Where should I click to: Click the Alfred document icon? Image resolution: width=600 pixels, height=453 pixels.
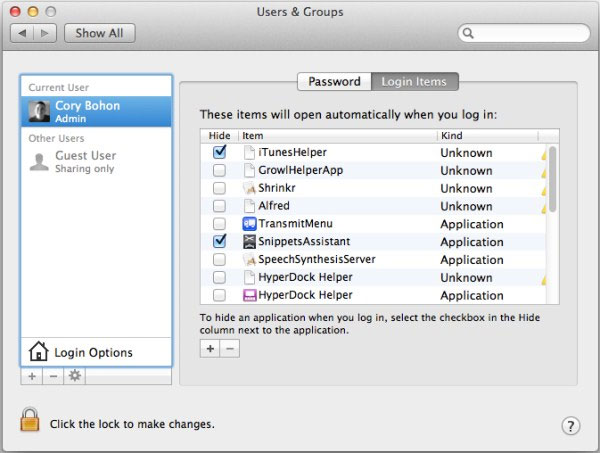point(249,206)
